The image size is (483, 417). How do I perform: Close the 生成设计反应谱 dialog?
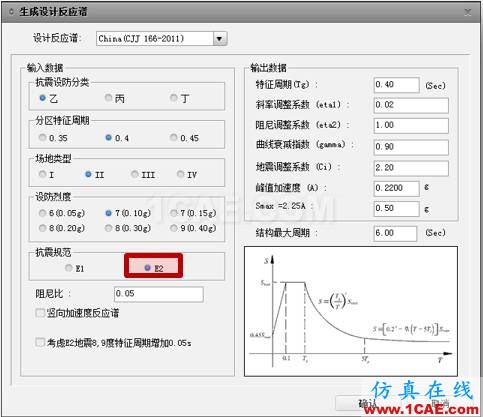coord(468,12)
